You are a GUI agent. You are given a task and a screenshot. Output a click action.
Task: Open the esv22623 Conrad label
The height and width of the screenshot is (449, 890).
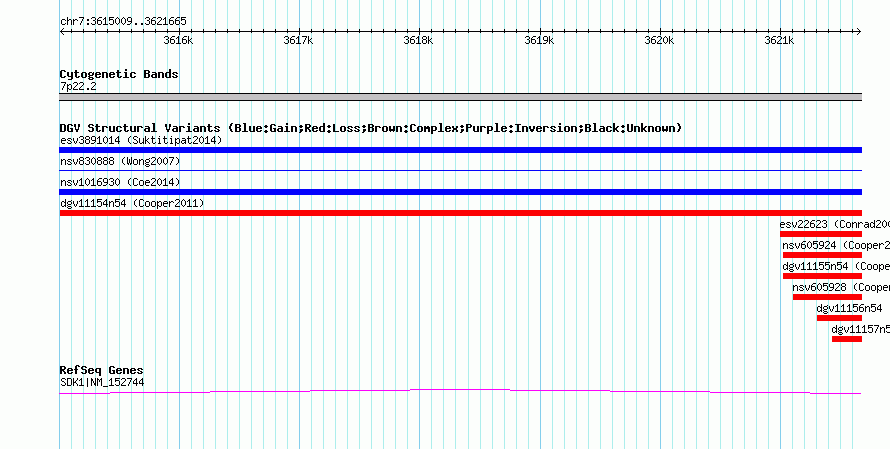tap(834, 224)
